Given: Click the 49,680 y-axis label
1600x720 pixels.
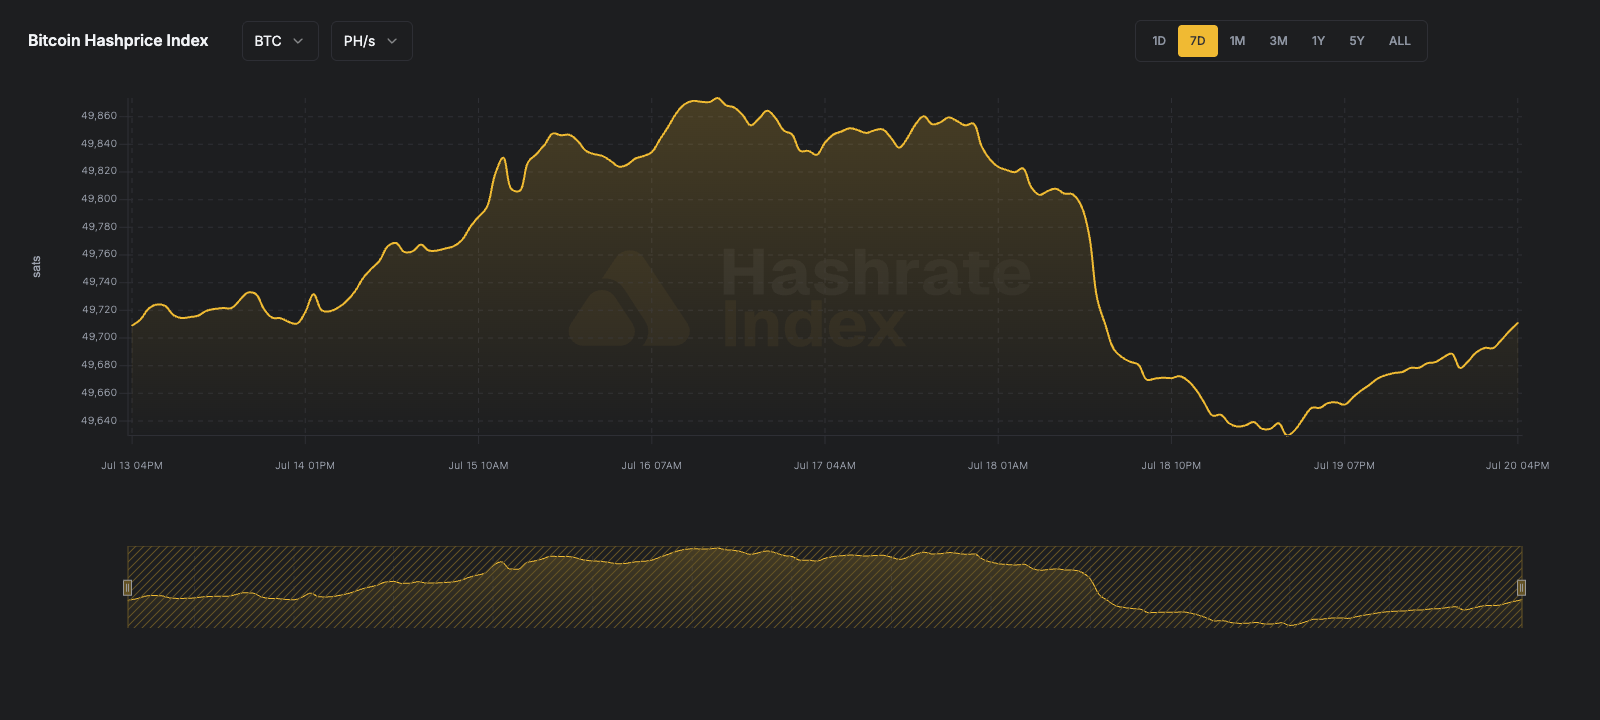Looking at the screenshot, I should (99, 365).
